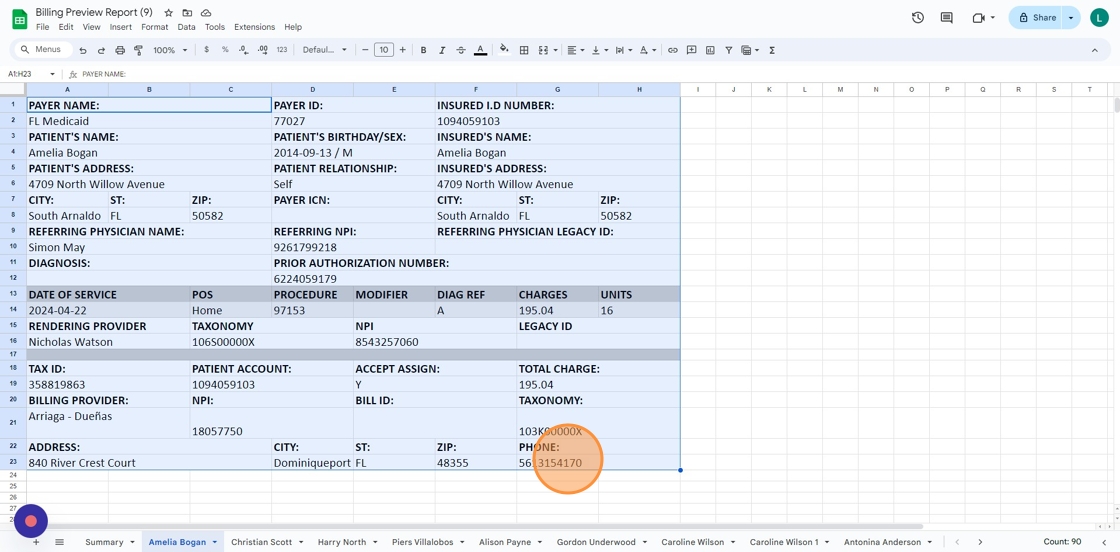Screen dimensions: 1120x552
Task: Click the Share button
Action: (1037, 18)
